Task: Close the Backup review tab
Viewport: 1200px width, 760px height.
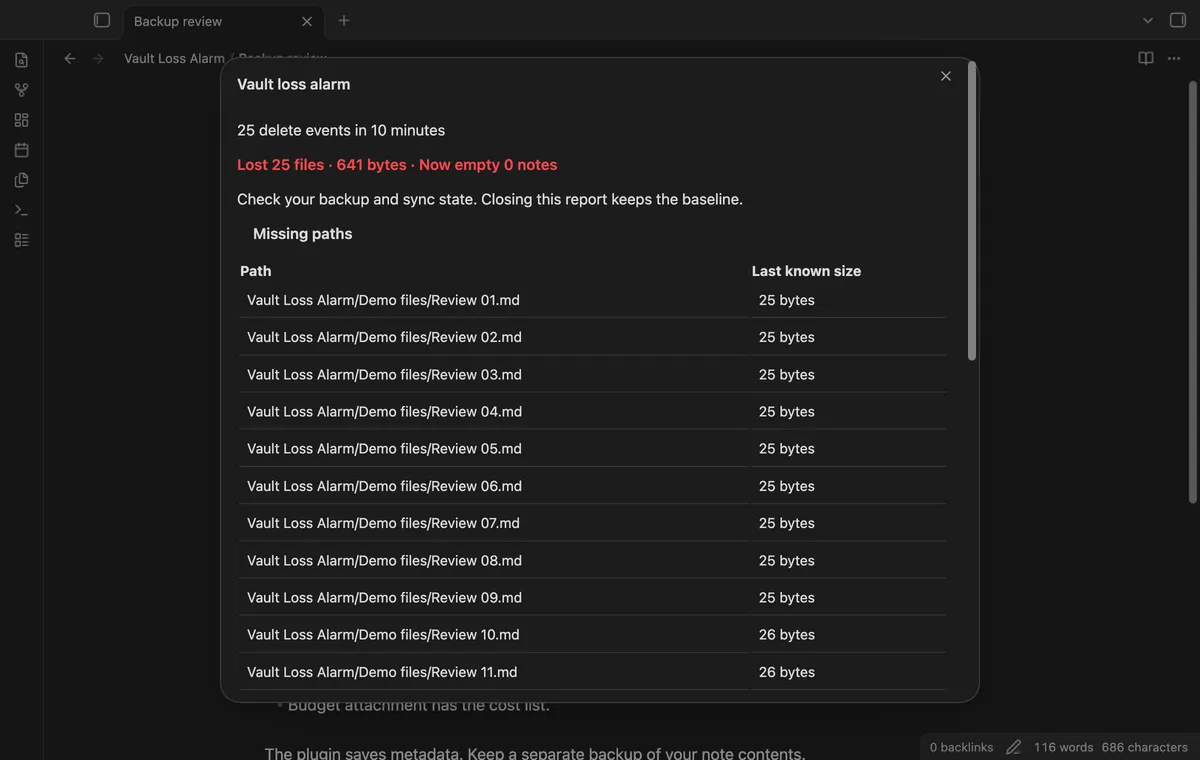Action: [307, 21]
